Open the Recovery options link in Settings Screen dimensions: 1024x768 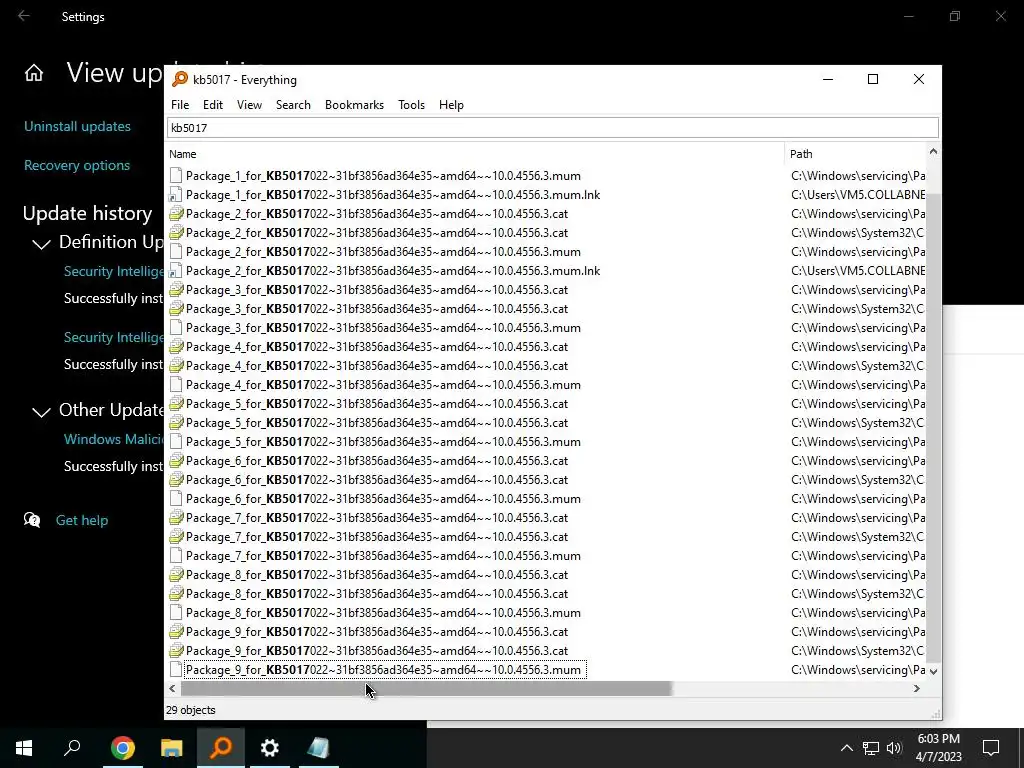coord(76,165)
